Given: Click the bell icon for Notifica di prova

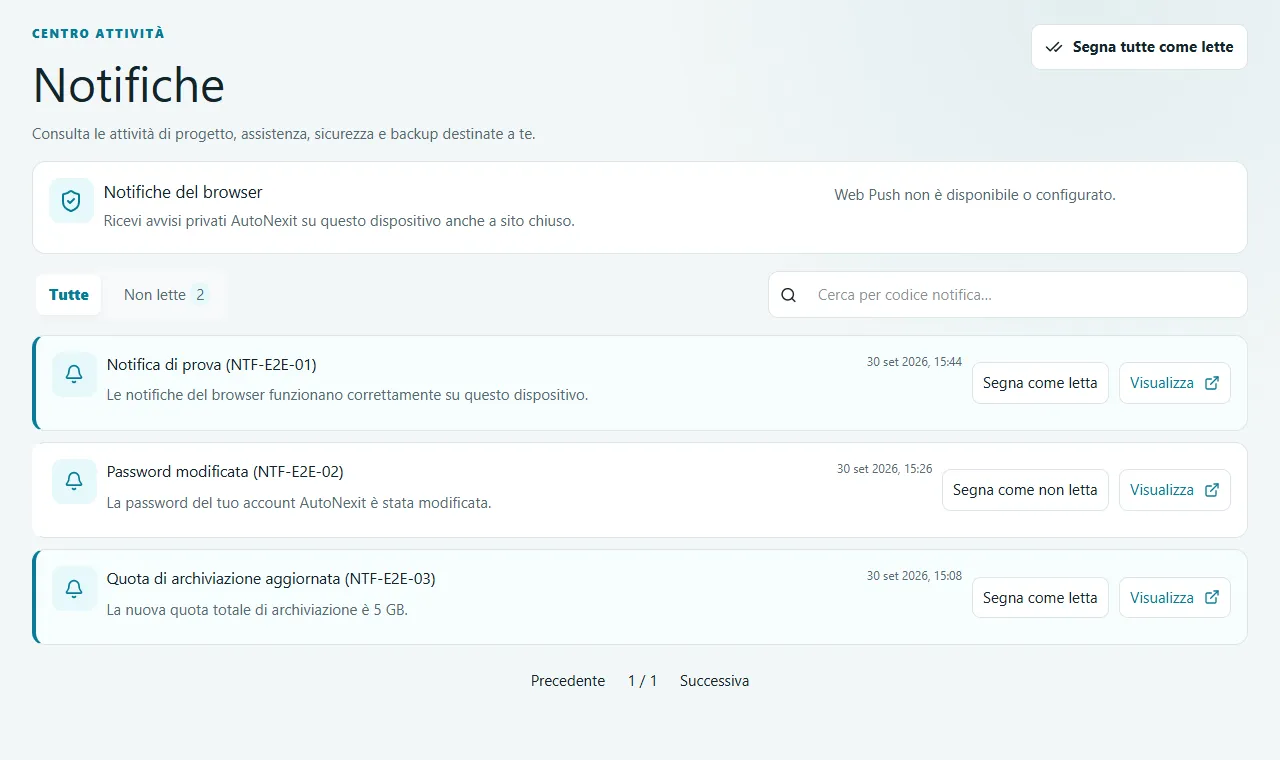Looking at the screenshot, I should click(74, 374).
